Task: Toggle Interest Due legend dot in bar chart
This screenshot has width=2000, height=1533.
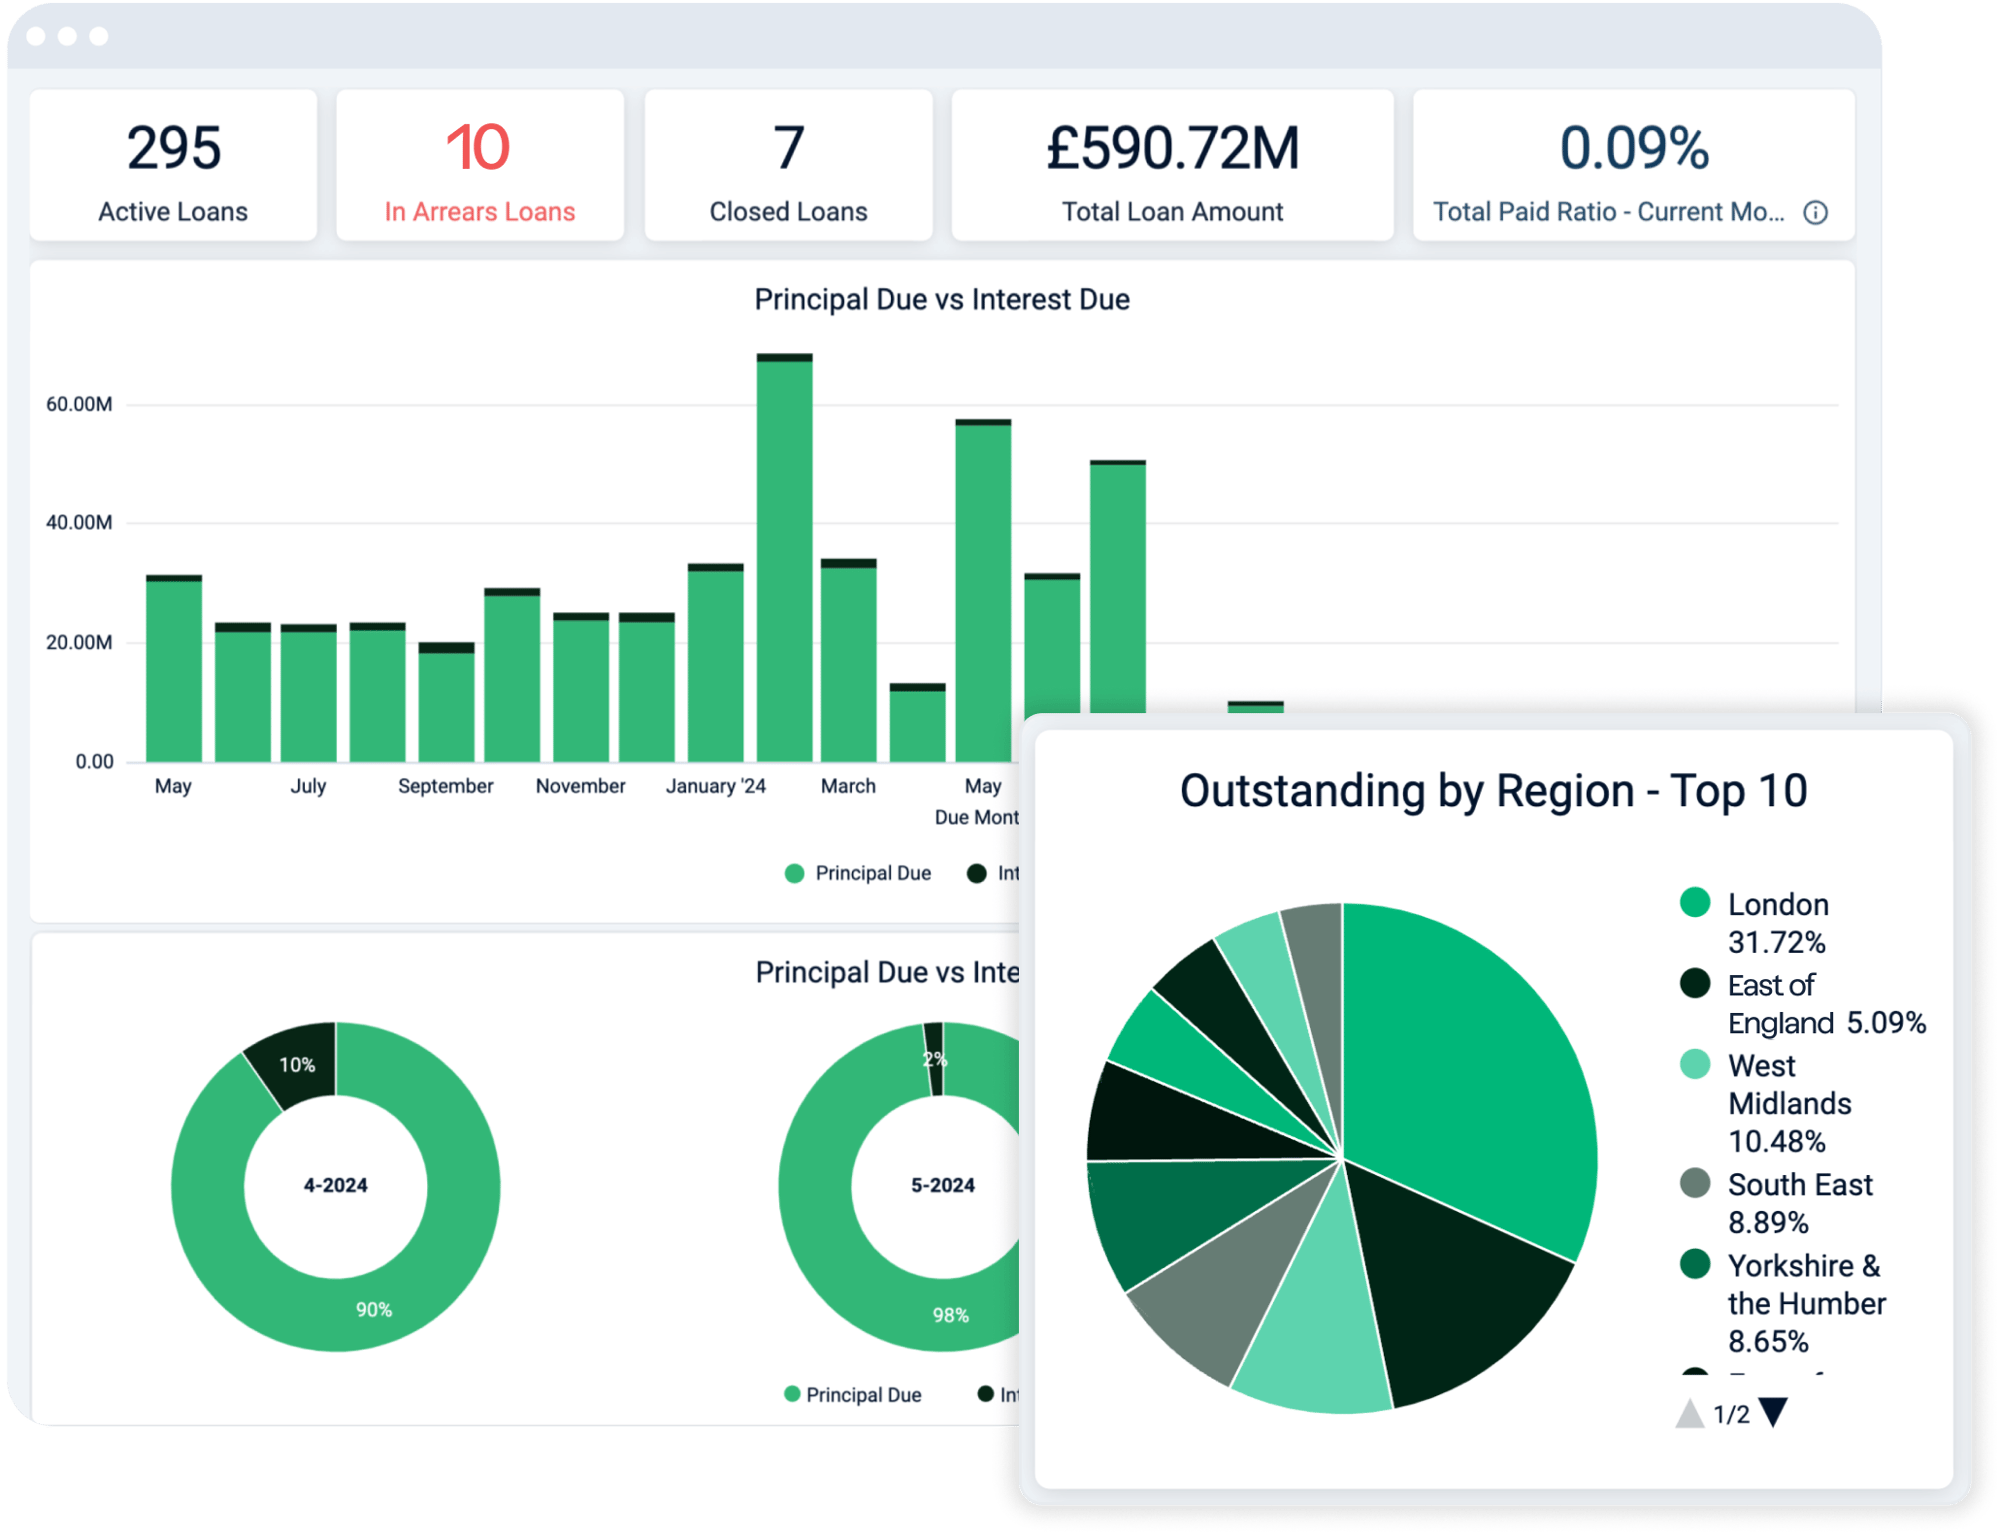Action: tap(977, 873)
